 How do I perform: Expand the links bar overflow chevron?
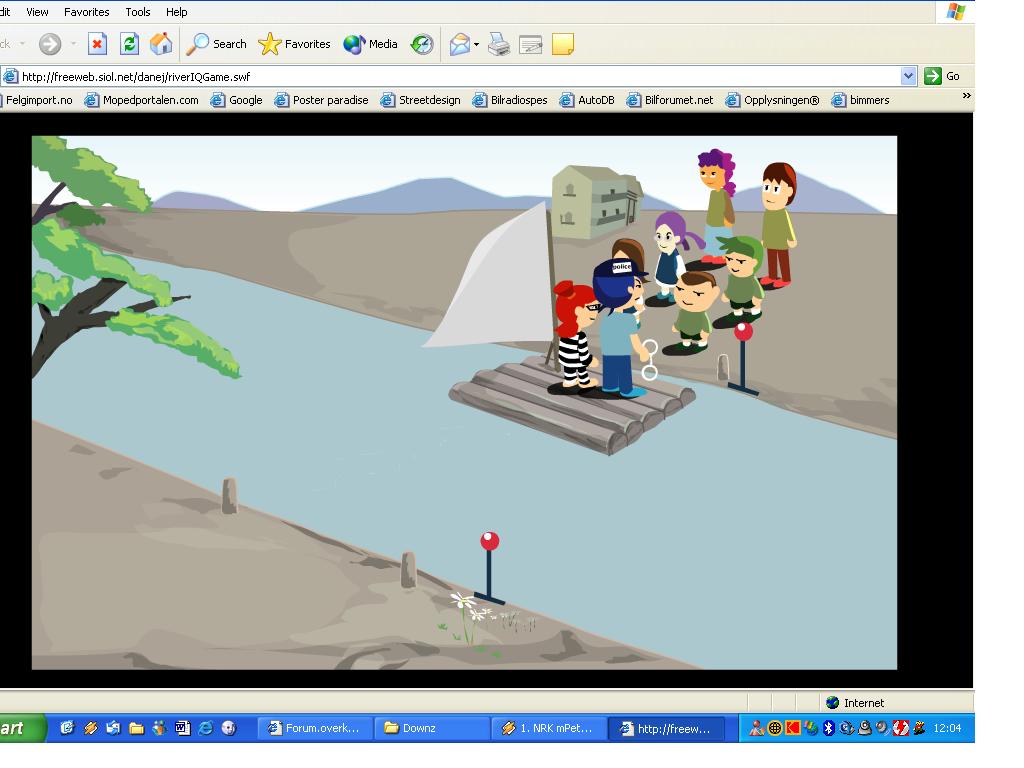(x=967, y=96)
